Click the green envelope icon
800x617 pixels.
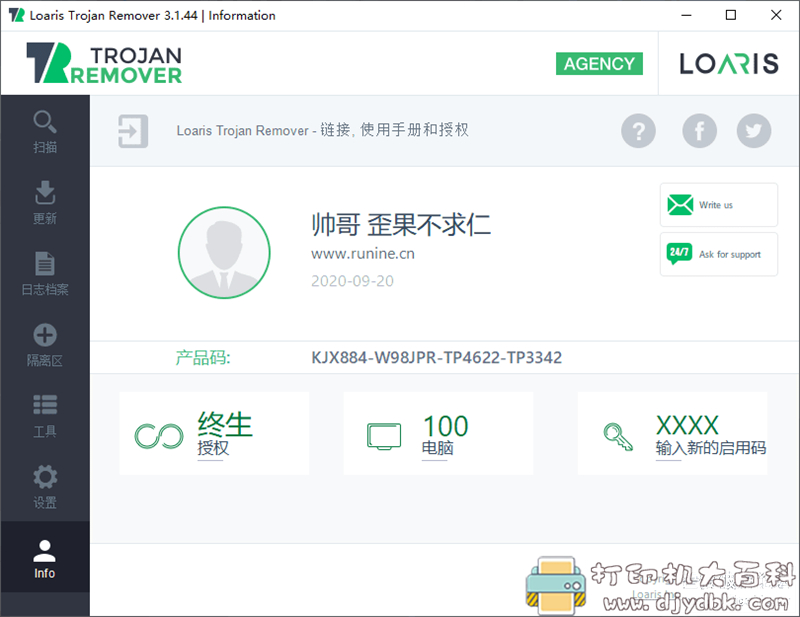point(680,205)
